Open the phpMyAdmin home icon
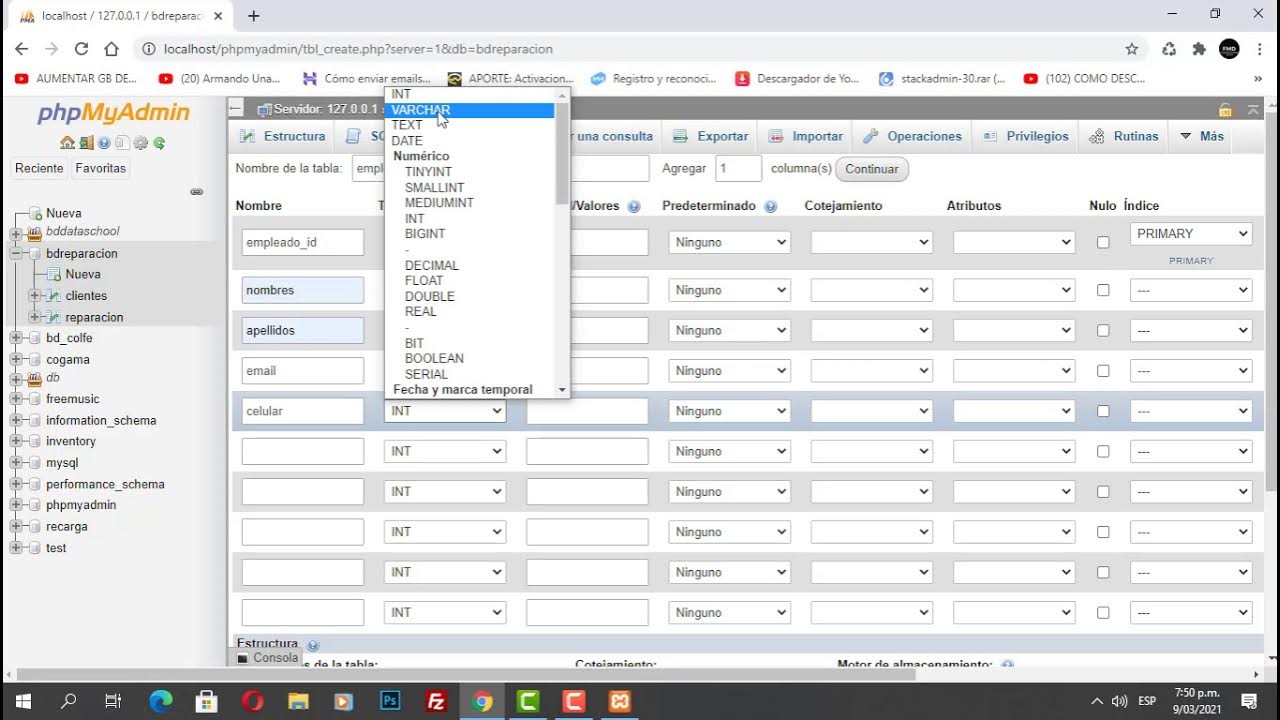This screenshot has height=720, width=1280. click(67, 143)
